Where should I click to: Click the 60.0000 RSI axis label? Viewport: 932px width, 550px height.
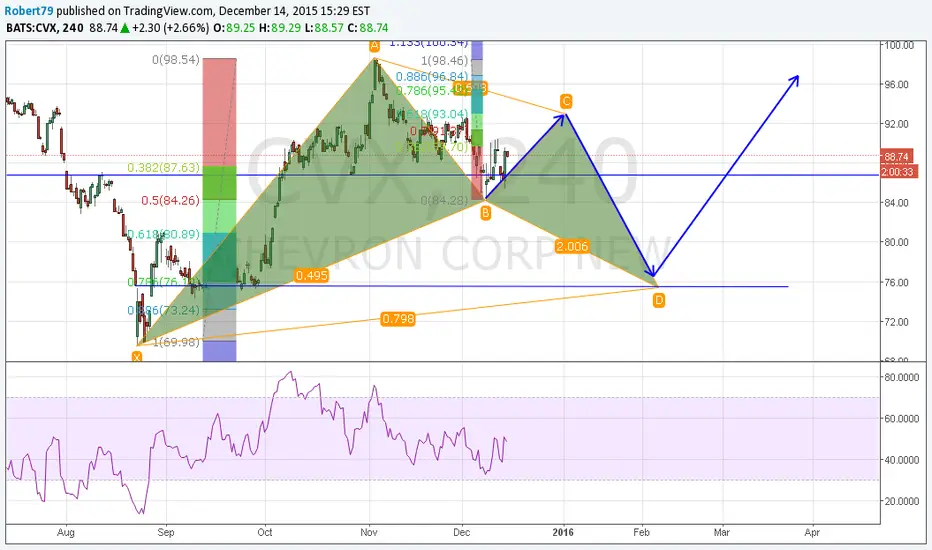[902, 418]
